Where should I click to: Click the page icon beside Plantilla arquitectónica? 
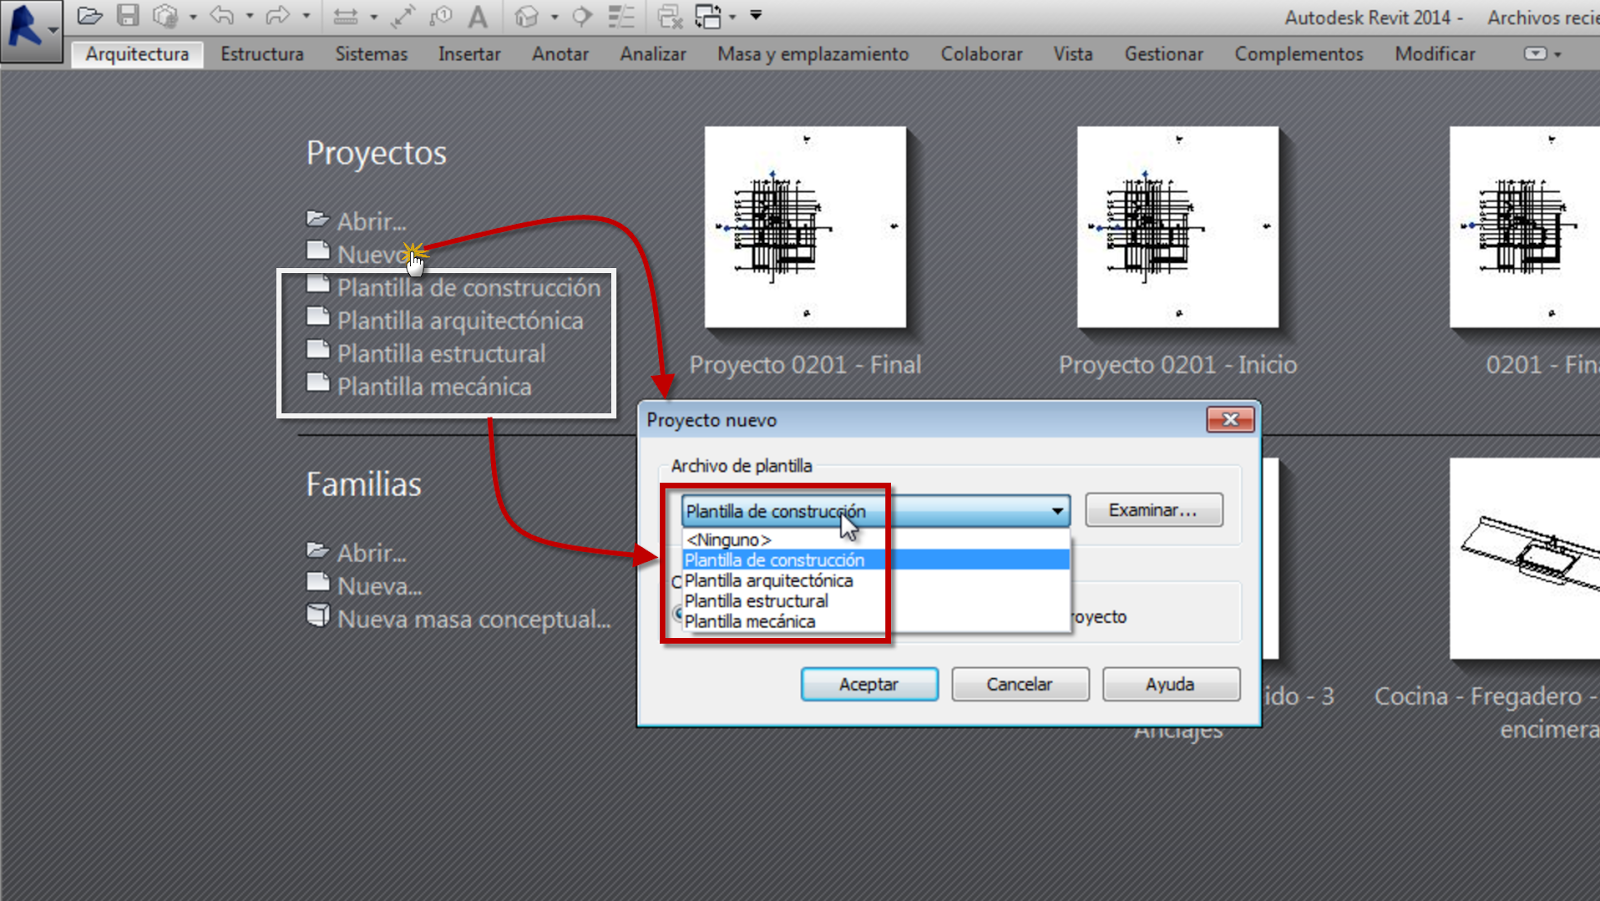(318, 317)
